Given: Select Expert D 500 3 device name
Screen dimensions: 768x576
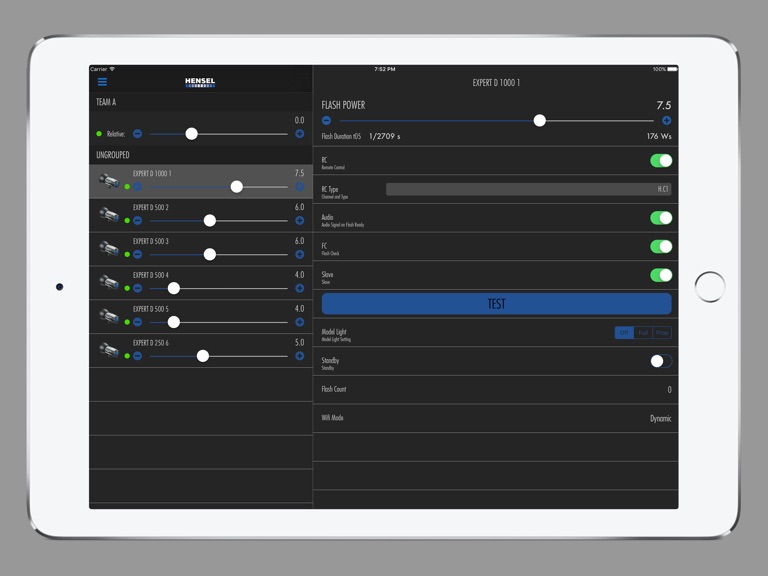Looking at the screenshot, I should 150,241.
